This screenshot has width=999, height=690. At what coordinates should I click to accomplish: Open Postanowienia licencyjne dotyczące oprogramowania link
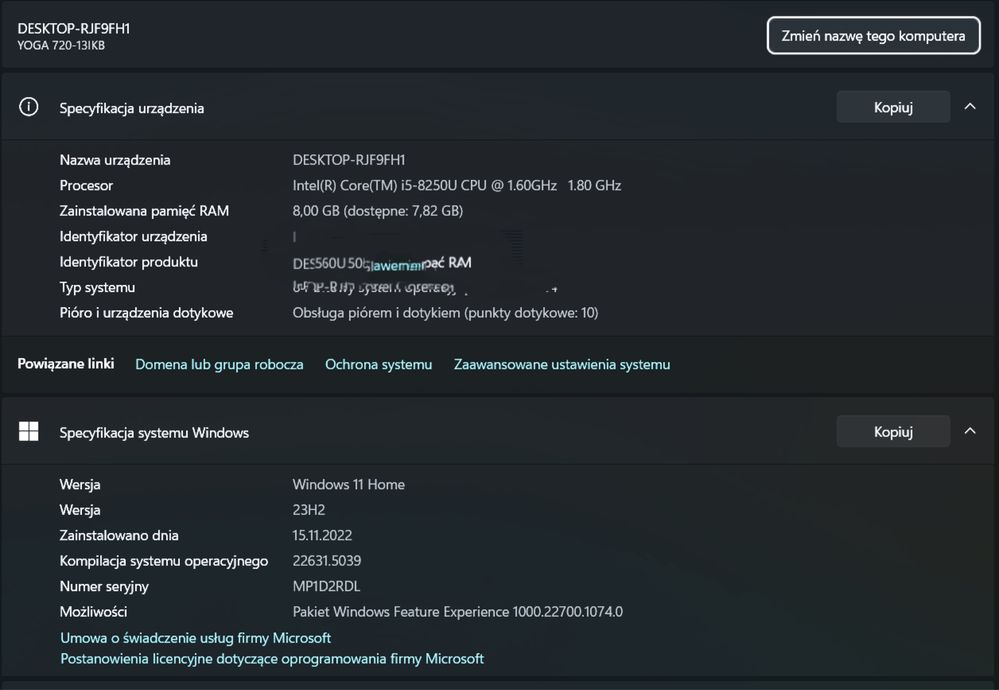coord(272,658)
